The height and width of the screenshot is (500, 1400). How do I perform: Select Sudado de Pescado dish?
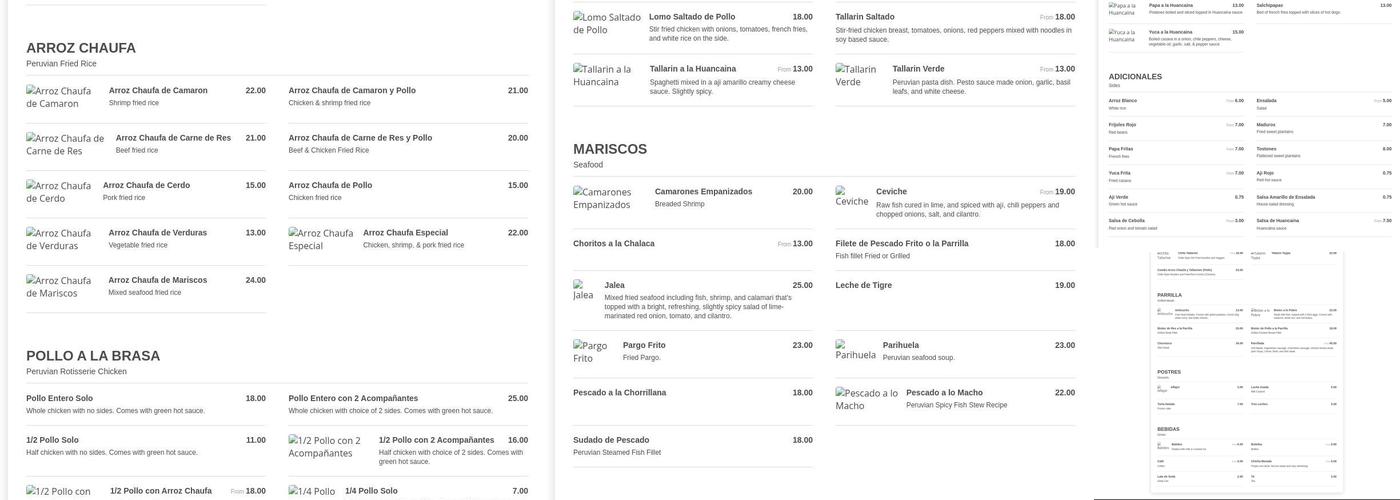[611, 440]
